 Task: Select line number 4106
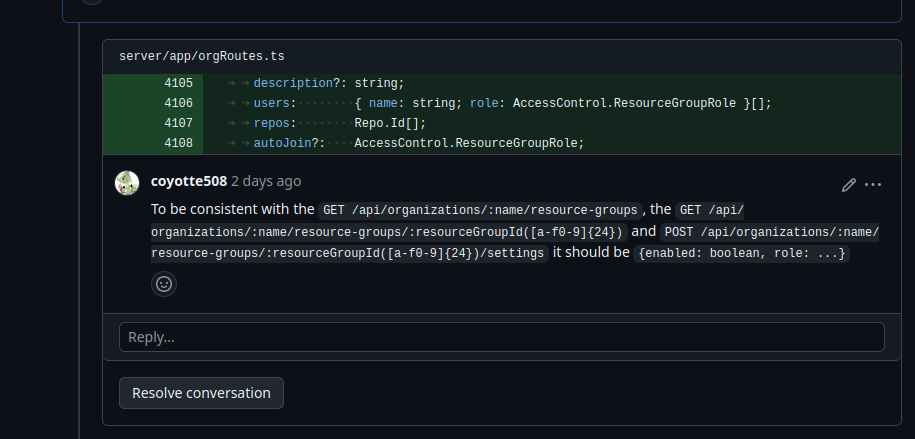[x=179, y=103]
